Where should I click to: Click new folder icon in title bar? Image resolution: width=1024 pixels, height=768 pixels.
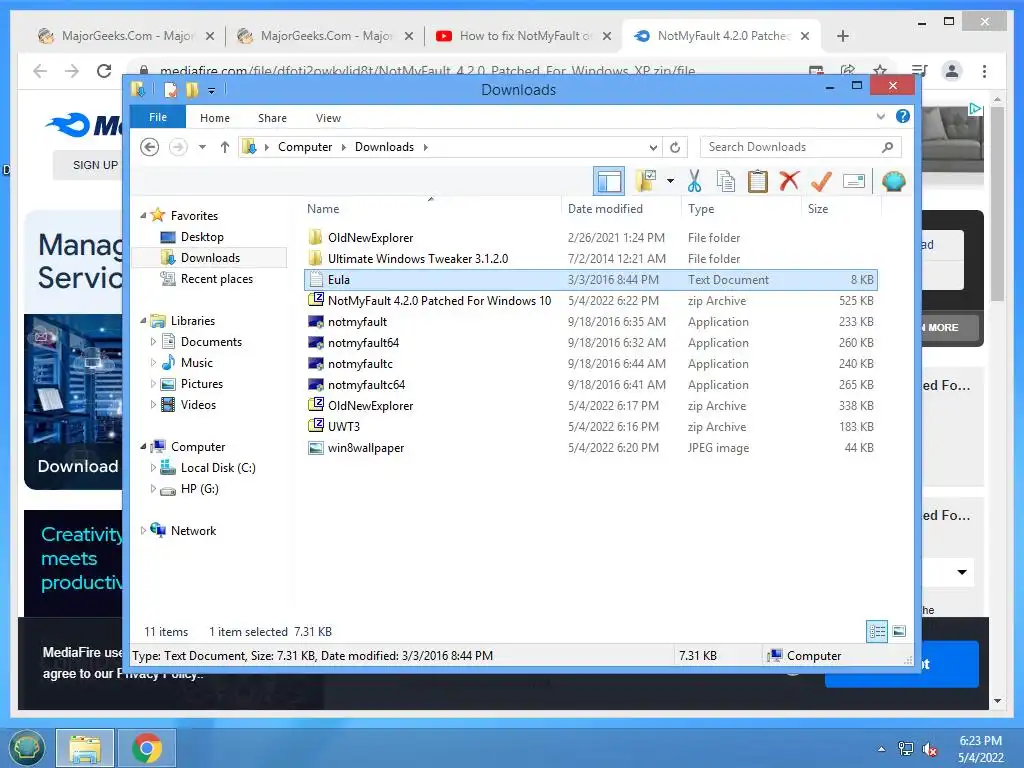tap(192, 89)
